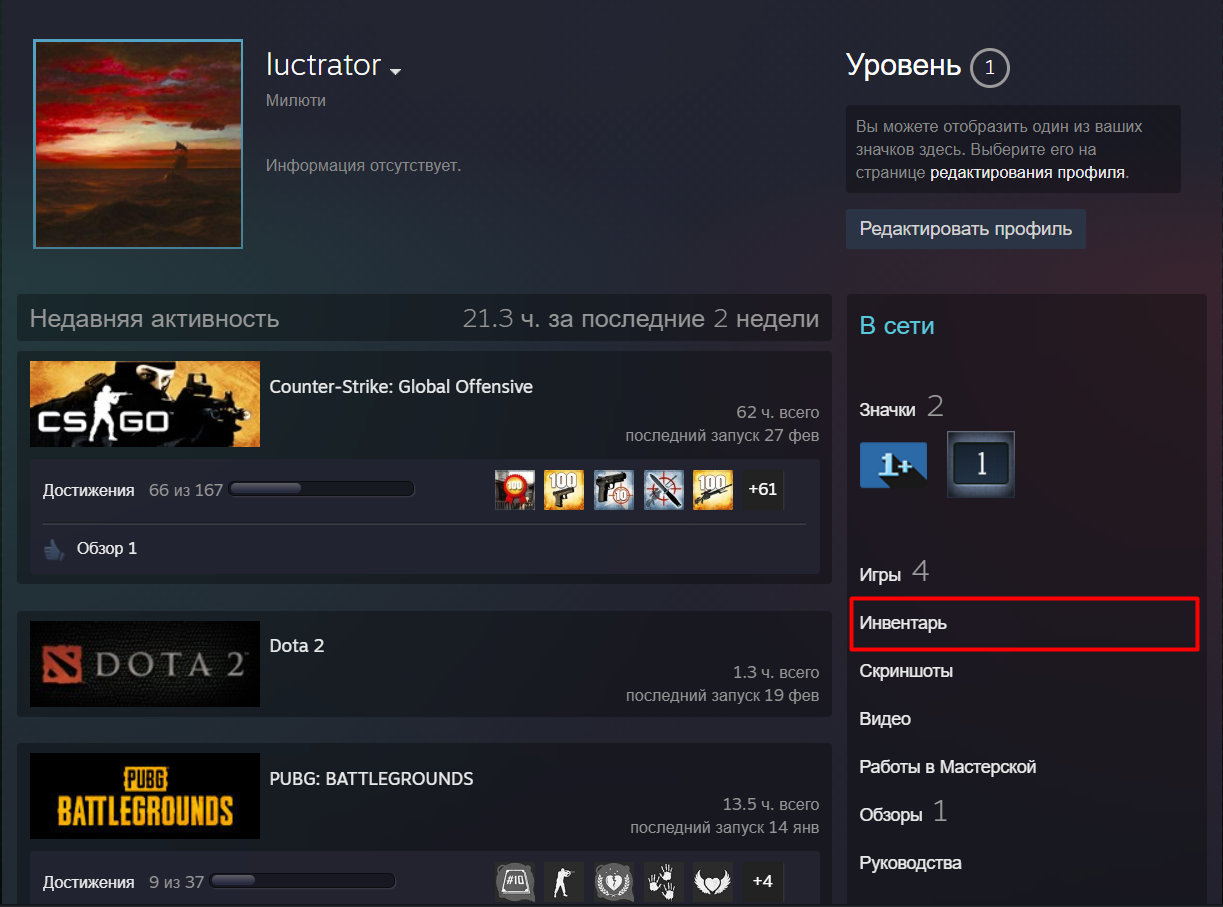Click the последний запуск 19 фев text

[x=722, y=696]
